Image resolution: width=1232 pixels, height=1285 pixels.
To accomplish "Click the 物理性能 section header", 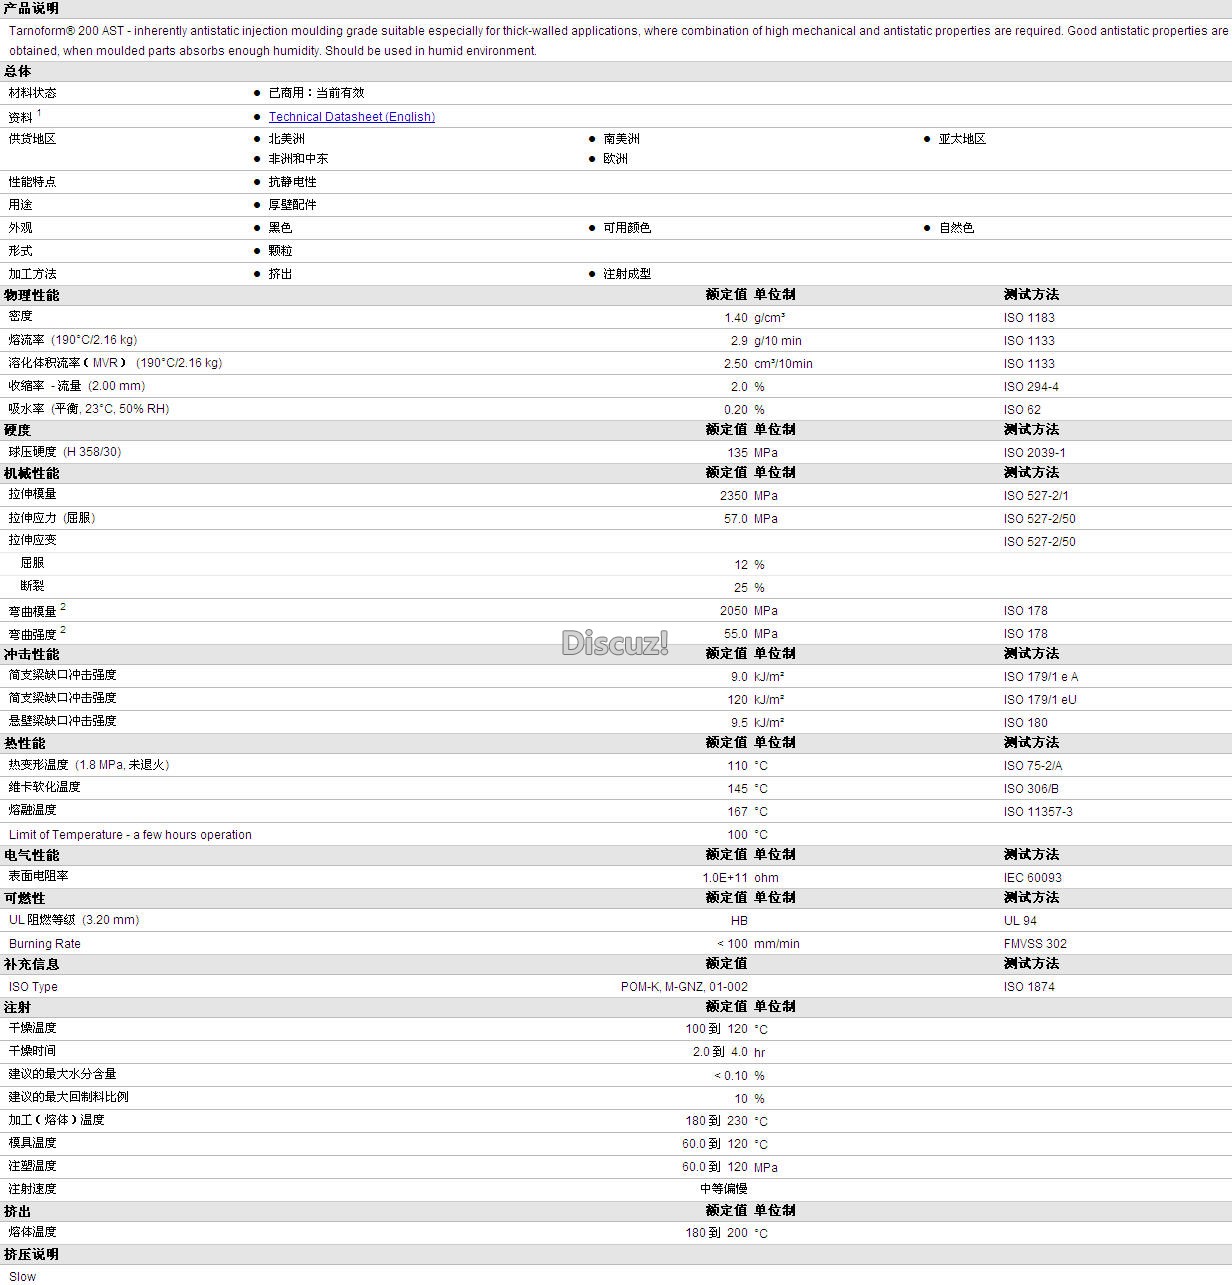I will coord(32,296).
